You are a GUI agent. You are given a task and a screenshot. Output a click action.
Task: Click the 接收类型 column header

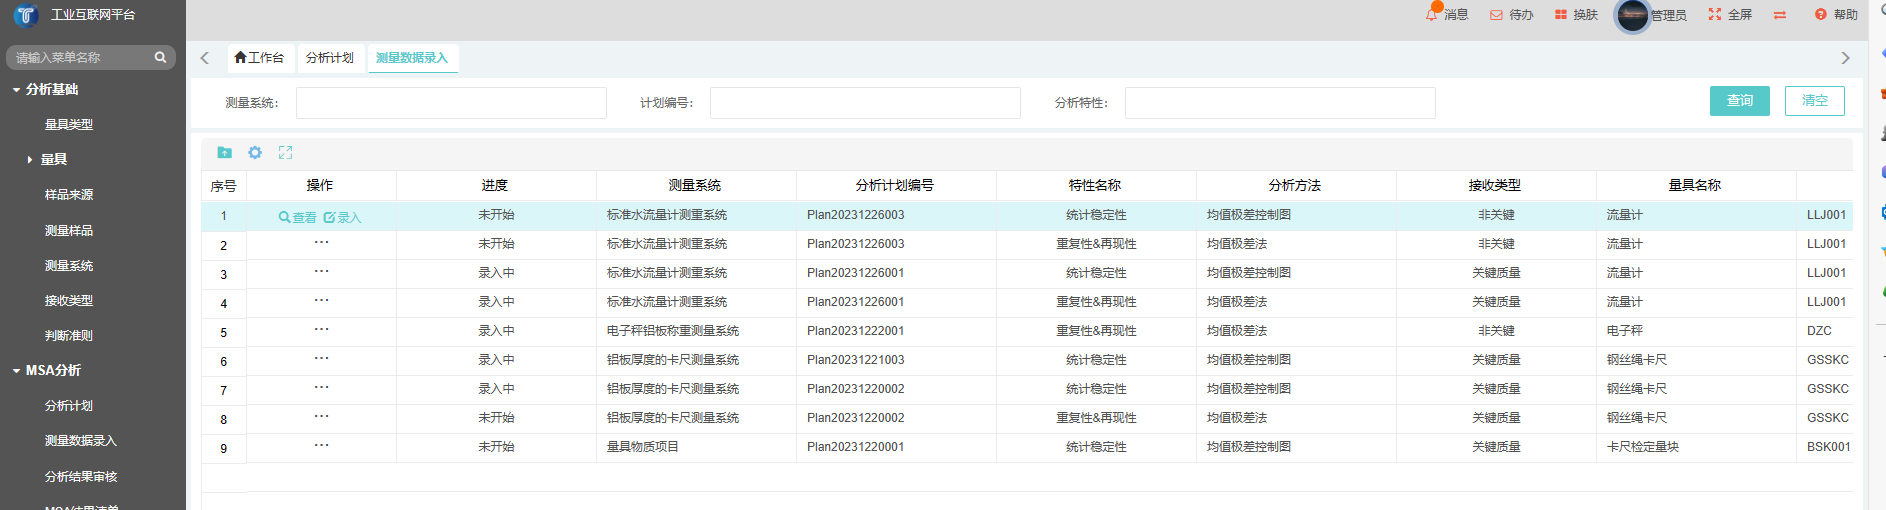[x=1495, y=185]
